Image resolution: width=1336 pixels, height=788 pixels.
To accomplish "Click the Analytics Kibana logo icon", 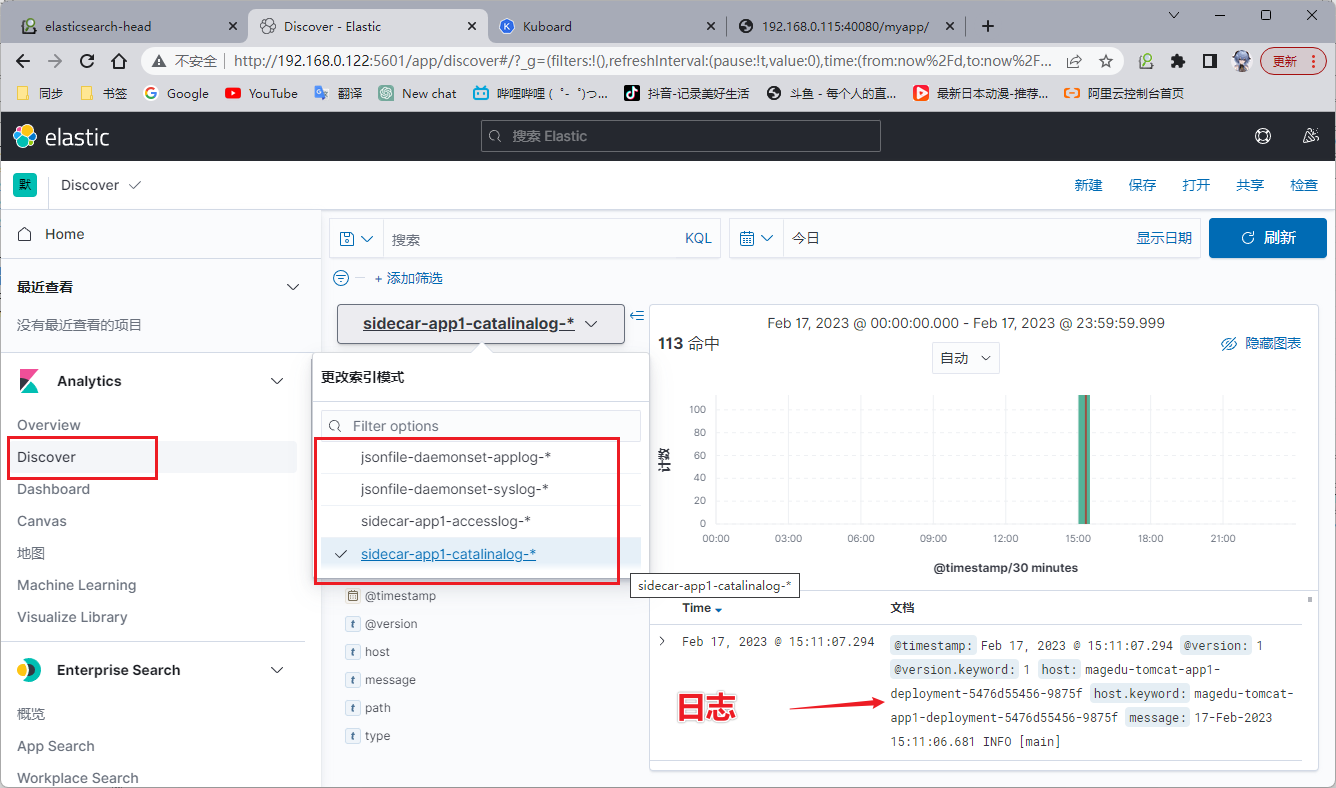I will (x=29, y=381).
